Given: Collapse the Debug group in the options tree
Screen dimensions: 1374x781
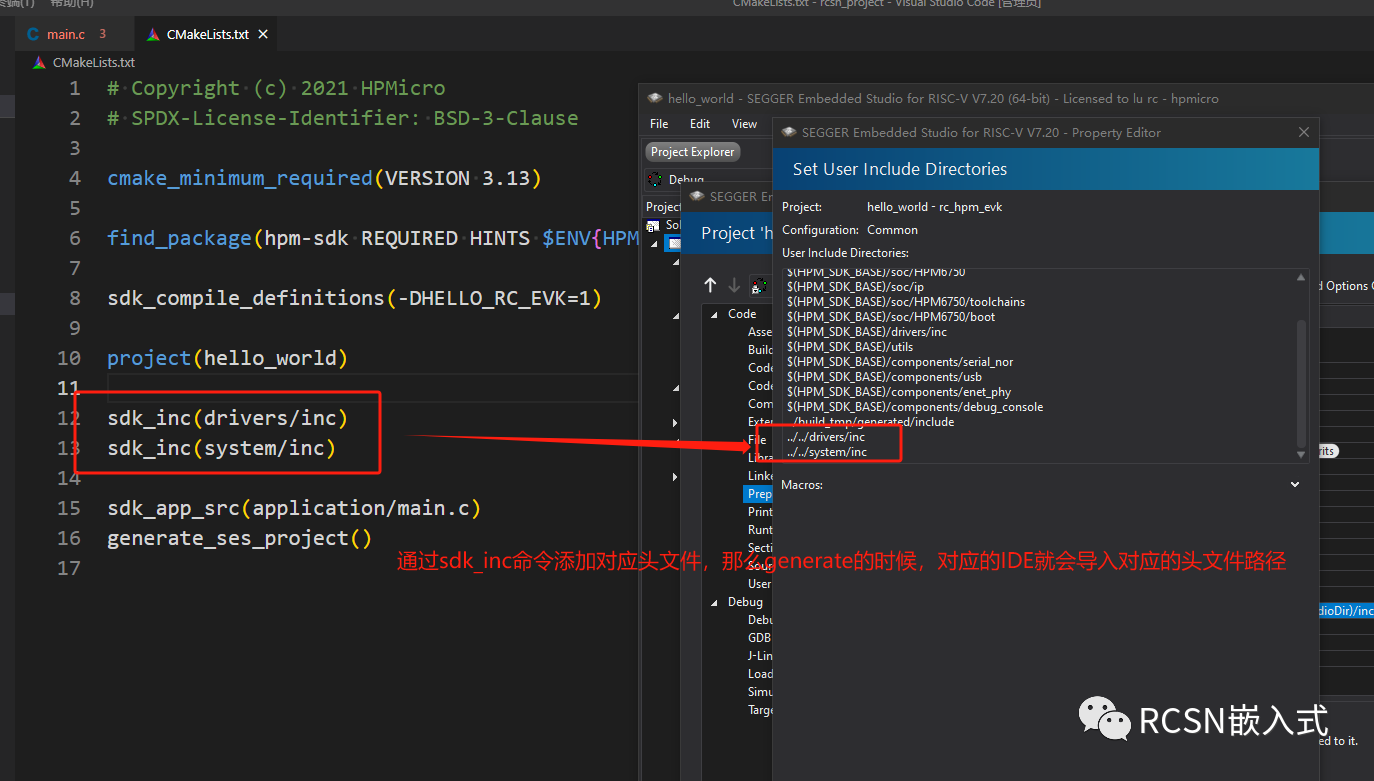Looking at the screenshot, I should click(714, 602).
